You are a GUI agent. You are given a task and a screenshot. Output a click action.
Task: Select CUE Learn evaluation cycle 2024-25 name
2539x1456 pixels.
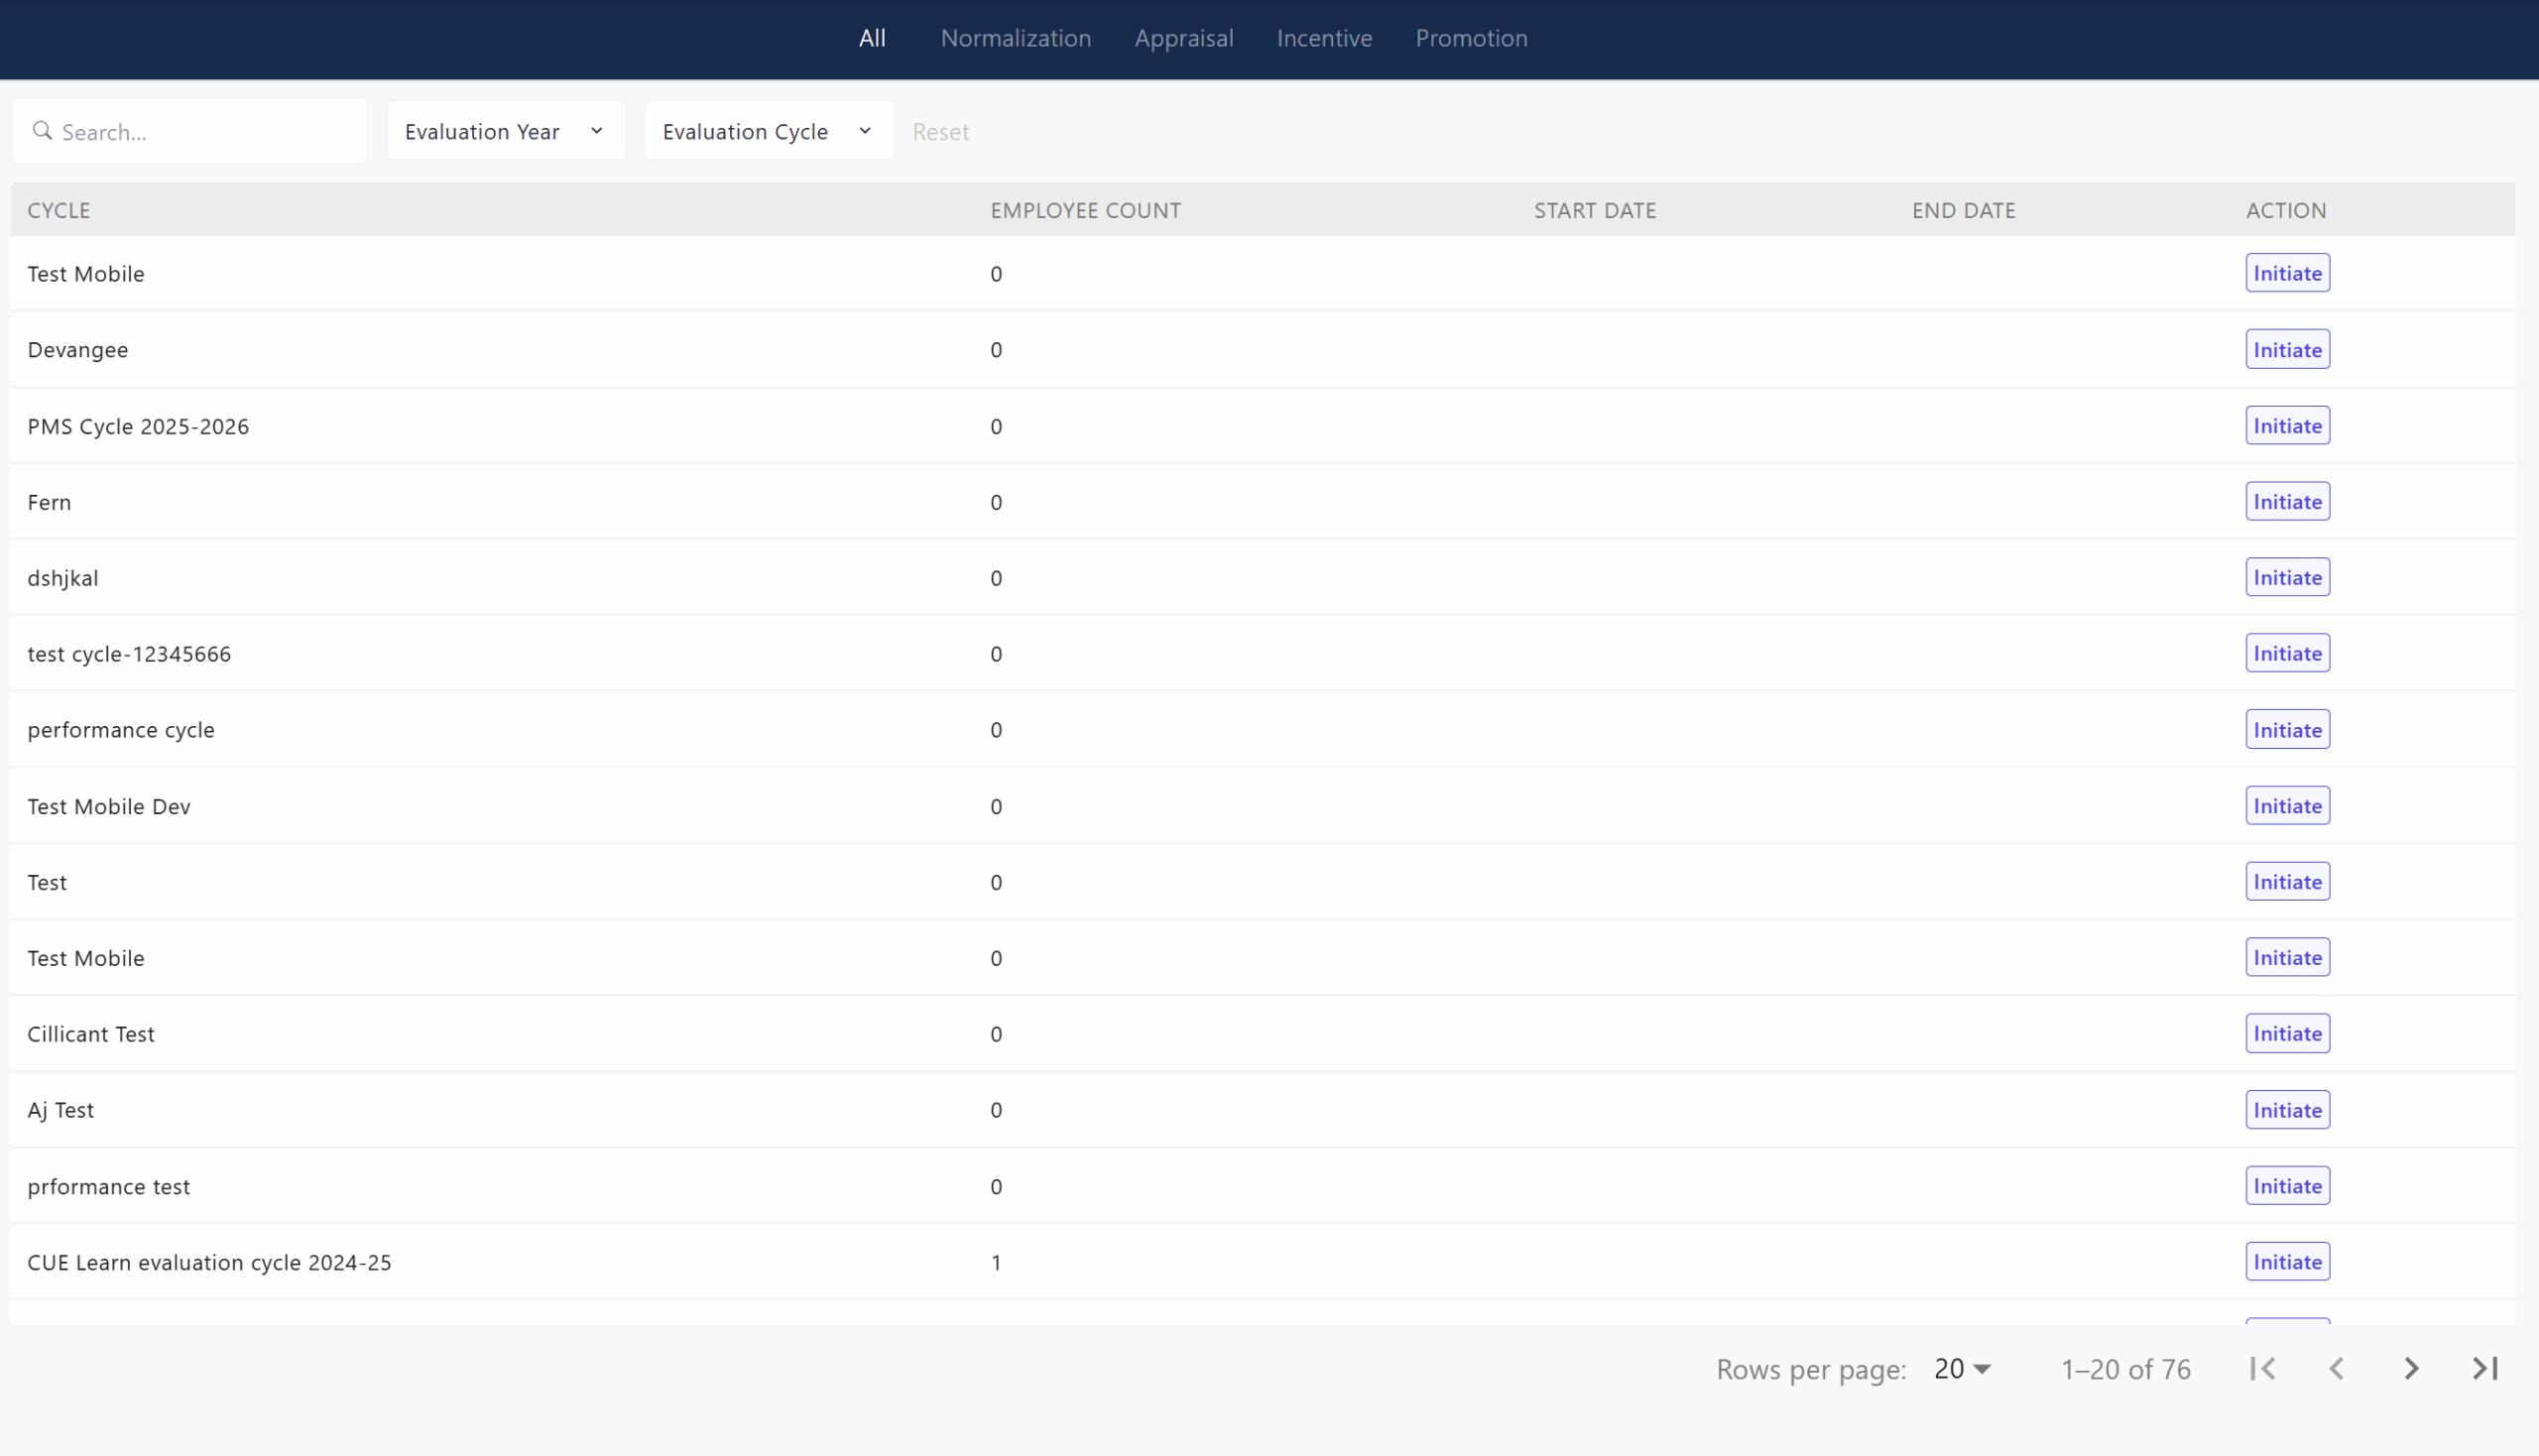point(209,1262)
